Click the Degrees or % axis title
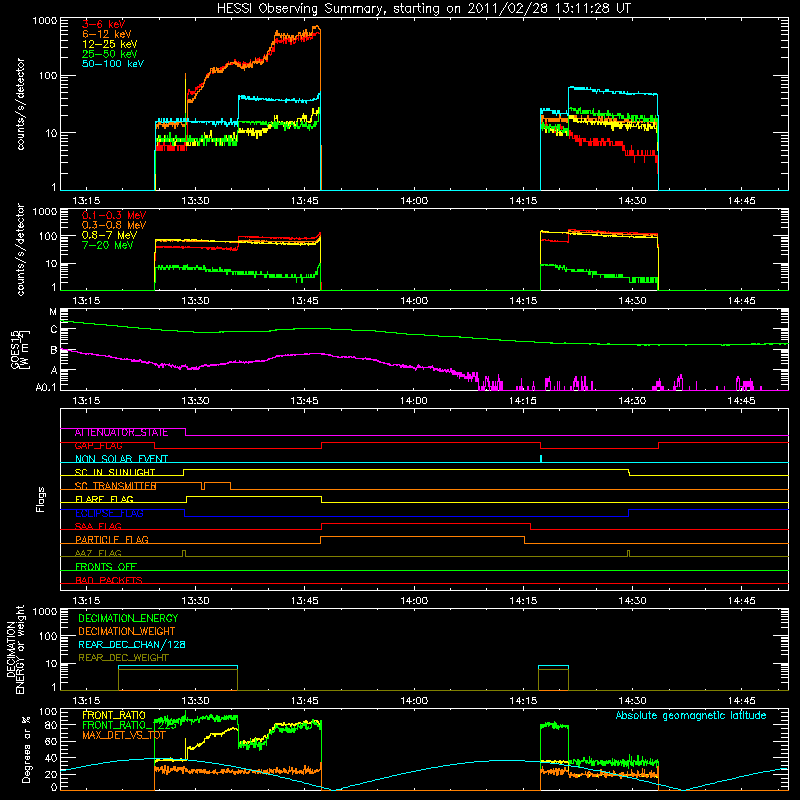The height and width of the screenshot is (800, 800). (26, 749)
